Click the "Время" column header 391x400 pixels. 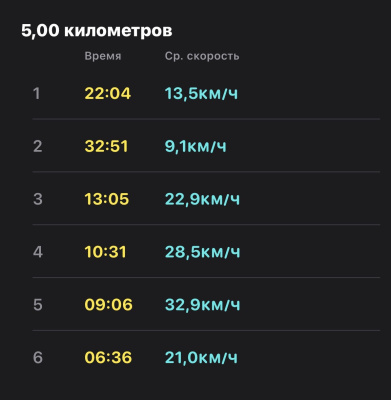pos(103,56)
